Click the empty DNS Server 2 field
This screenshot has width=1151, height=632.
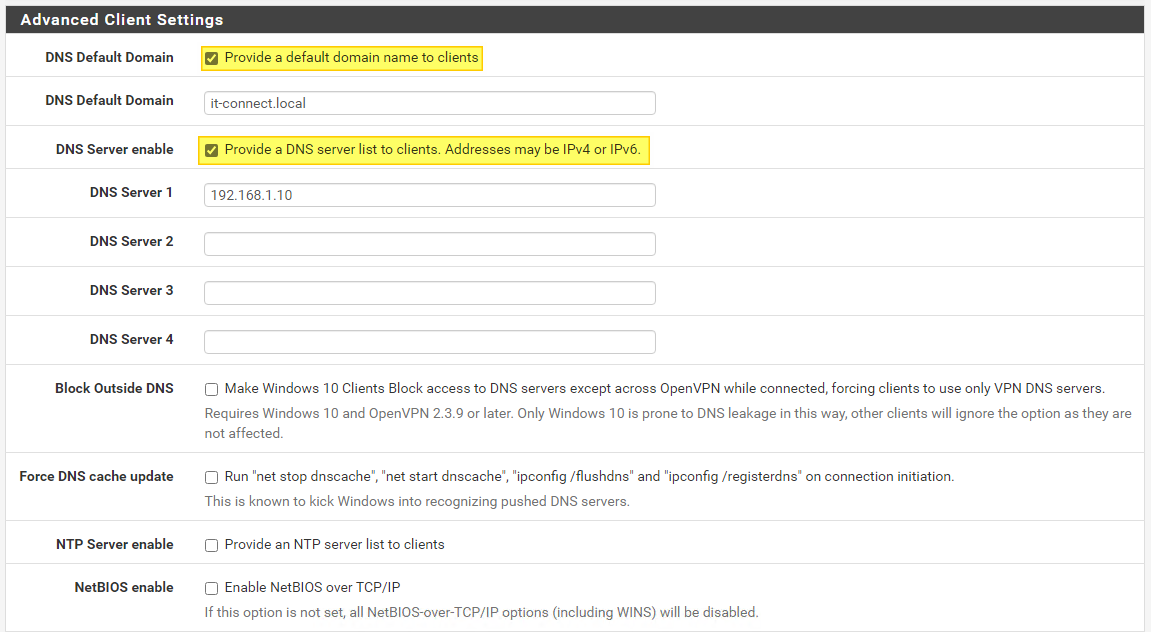428,244
